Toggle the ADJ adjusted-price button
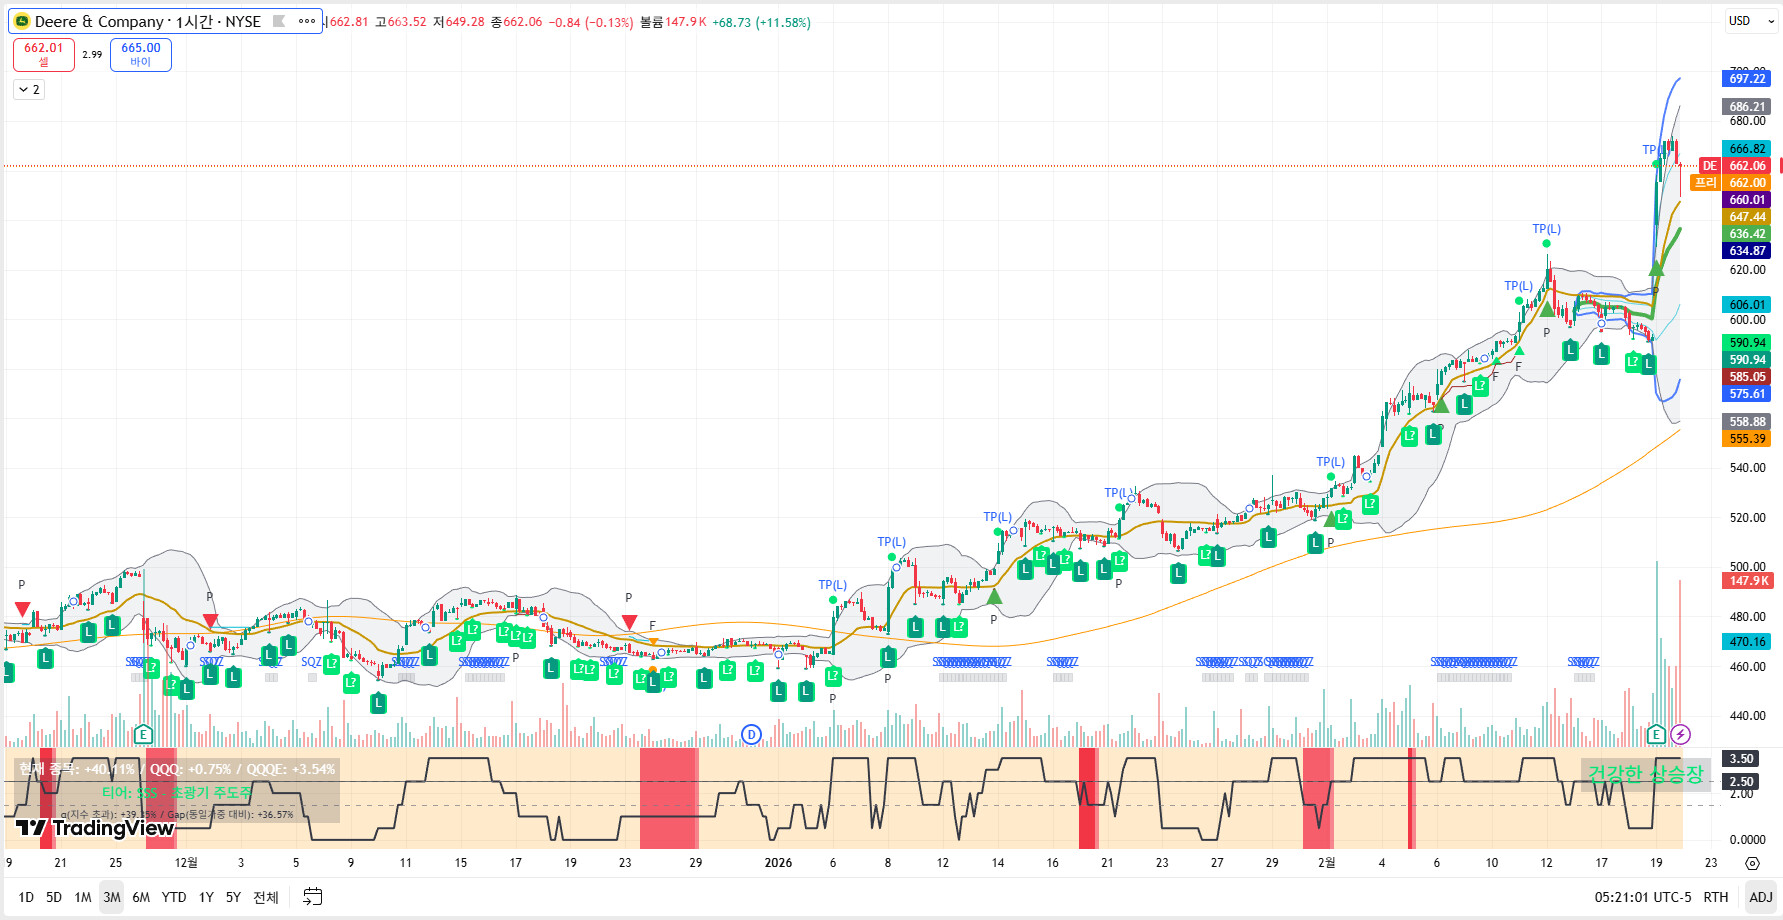Viewport: 1783px width, 920px height. (1761, 897)
